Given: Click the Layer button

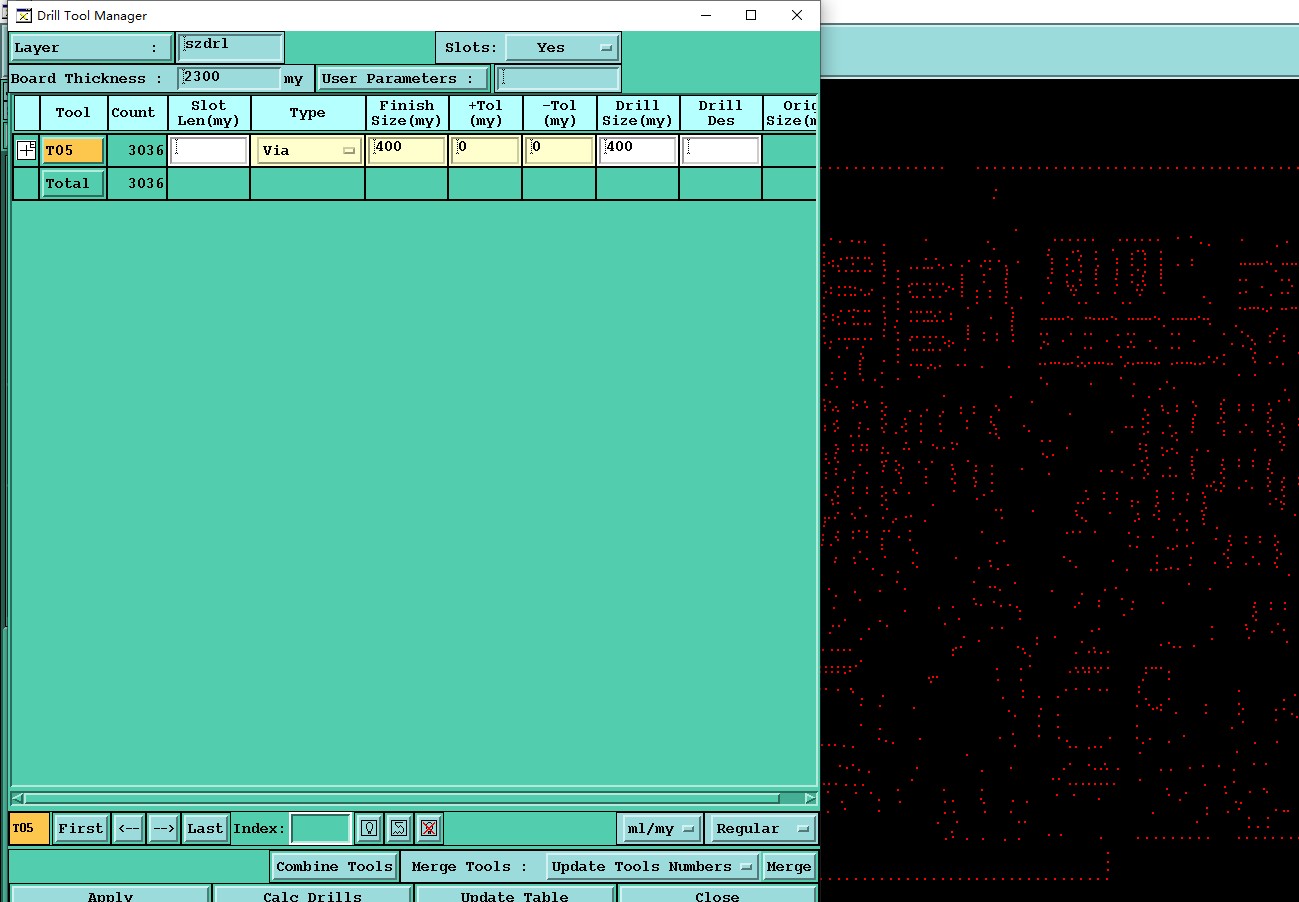Looking at the screenshot, I should [x=91, y=47].
